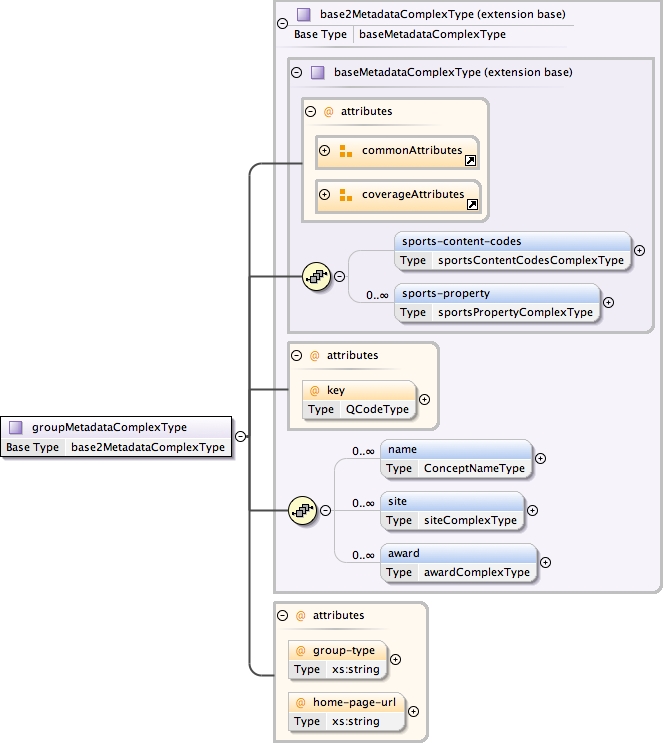Open coverageAttributes reference arrow link
This screenshot has height=743, width=663.
click(x=472, y=204)
